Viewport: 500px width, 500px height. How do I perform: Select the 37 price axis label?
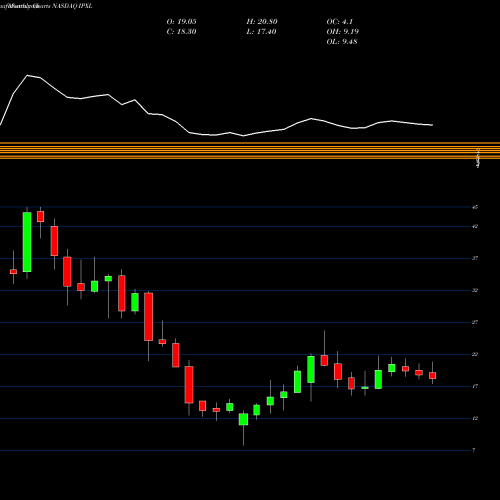[x=475, y=258]
